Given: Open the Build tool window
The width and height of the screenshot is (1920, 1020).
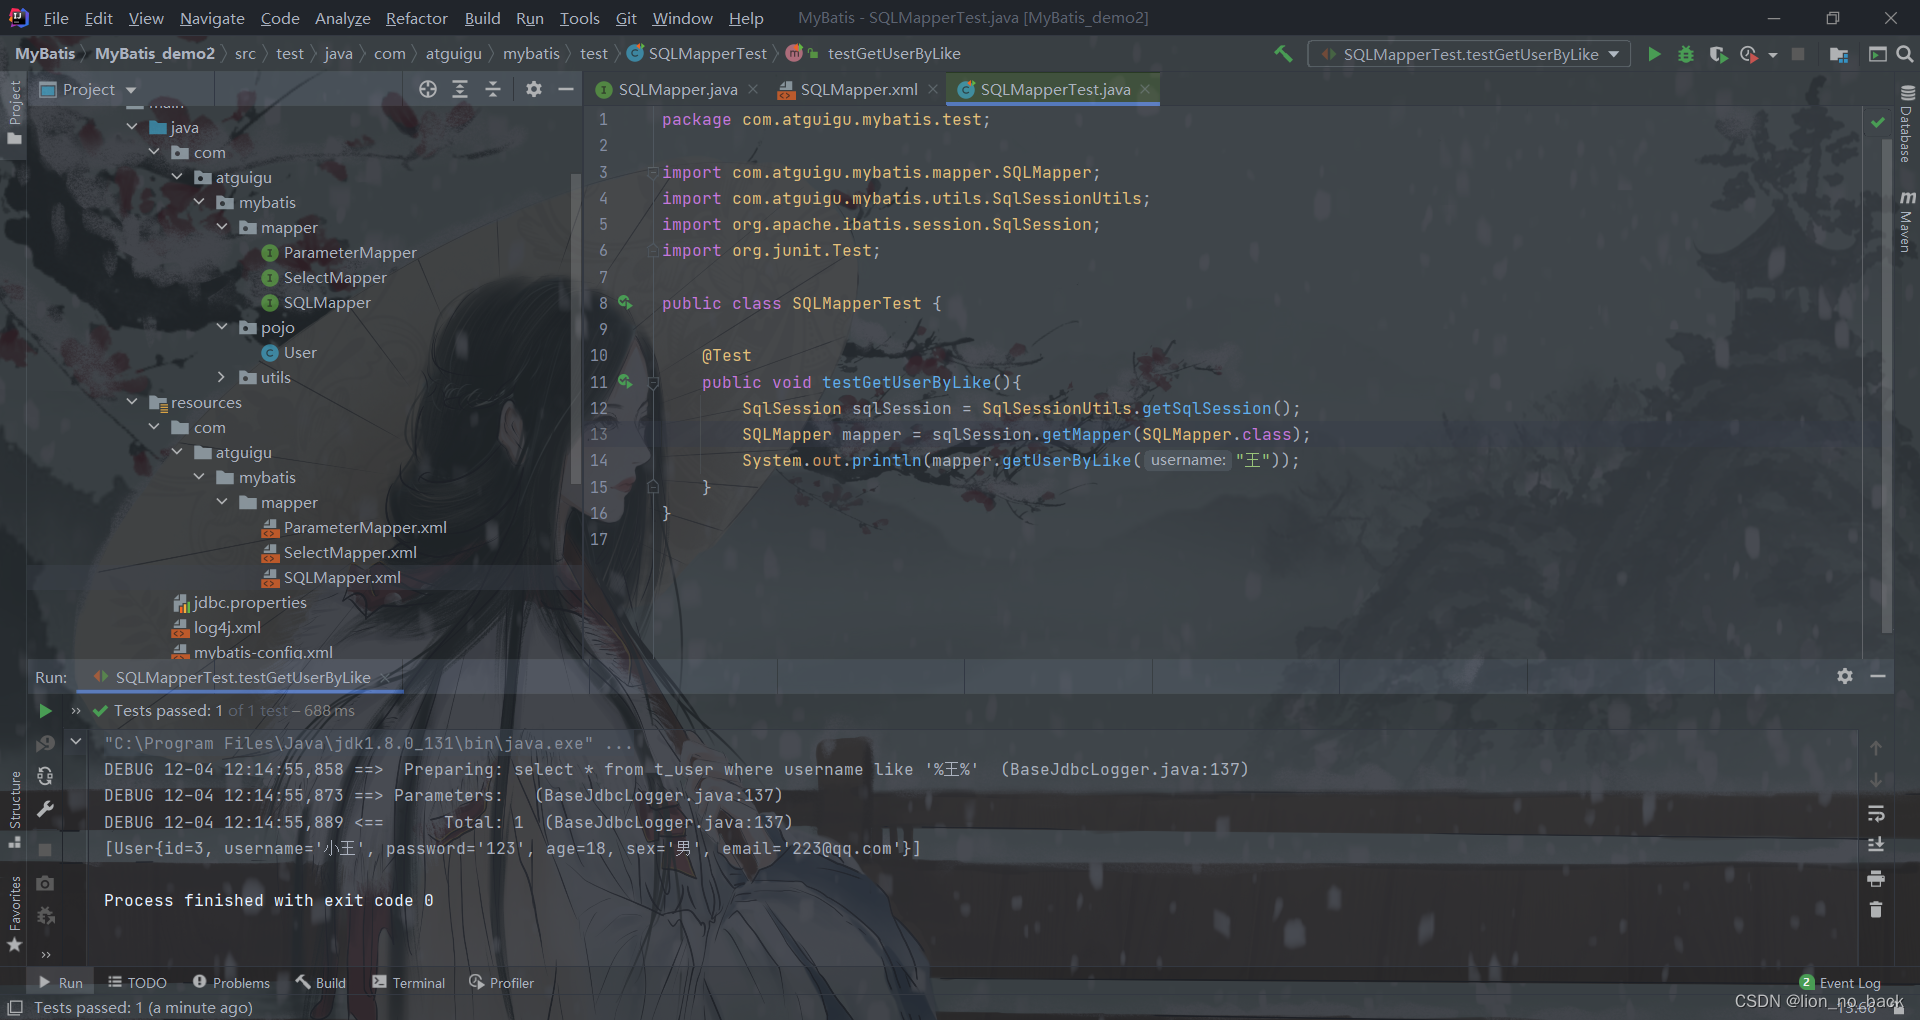Looking at the screenshot, I should [x=320, y=983].
